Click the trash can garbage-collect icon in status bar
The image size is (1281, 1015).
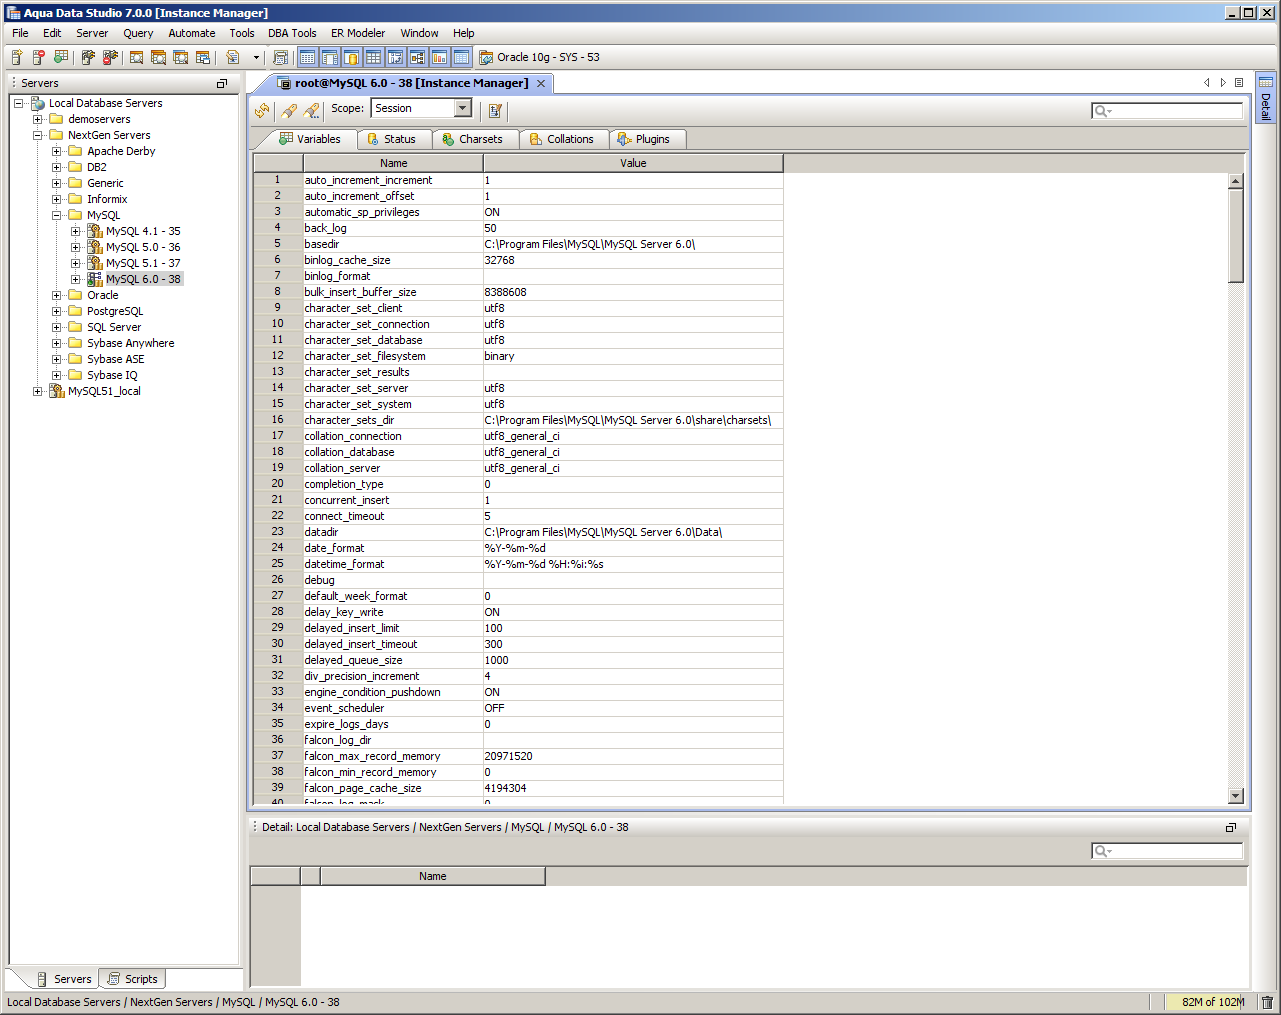tap(1267, 1002)
